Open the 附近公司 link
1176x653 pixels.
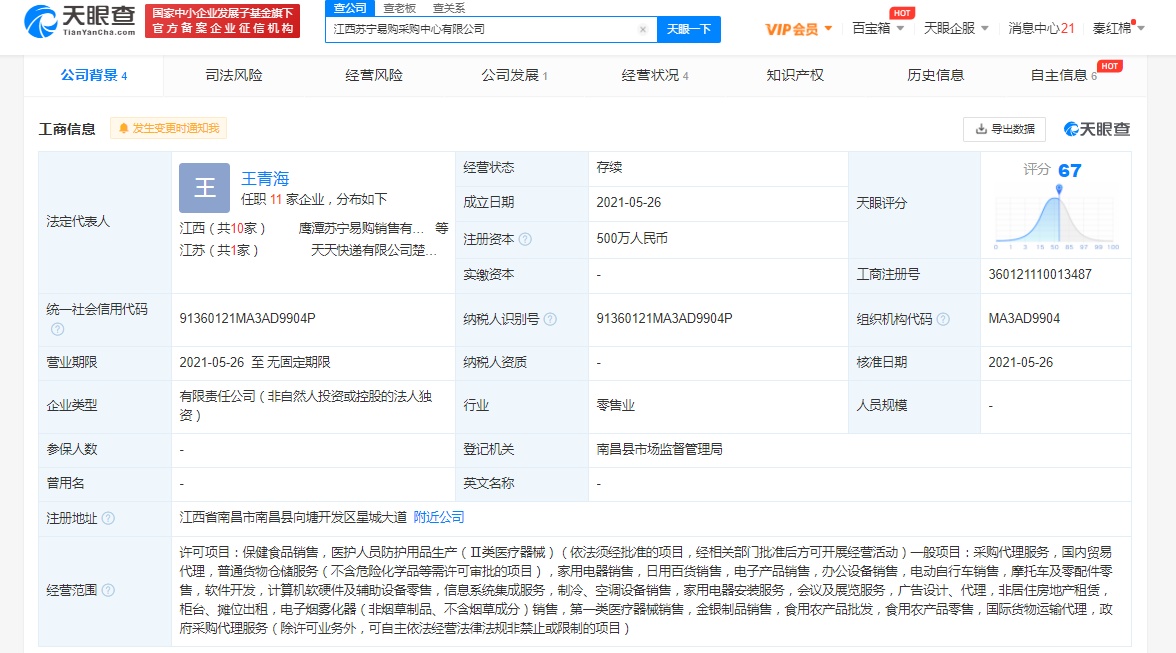439,517
